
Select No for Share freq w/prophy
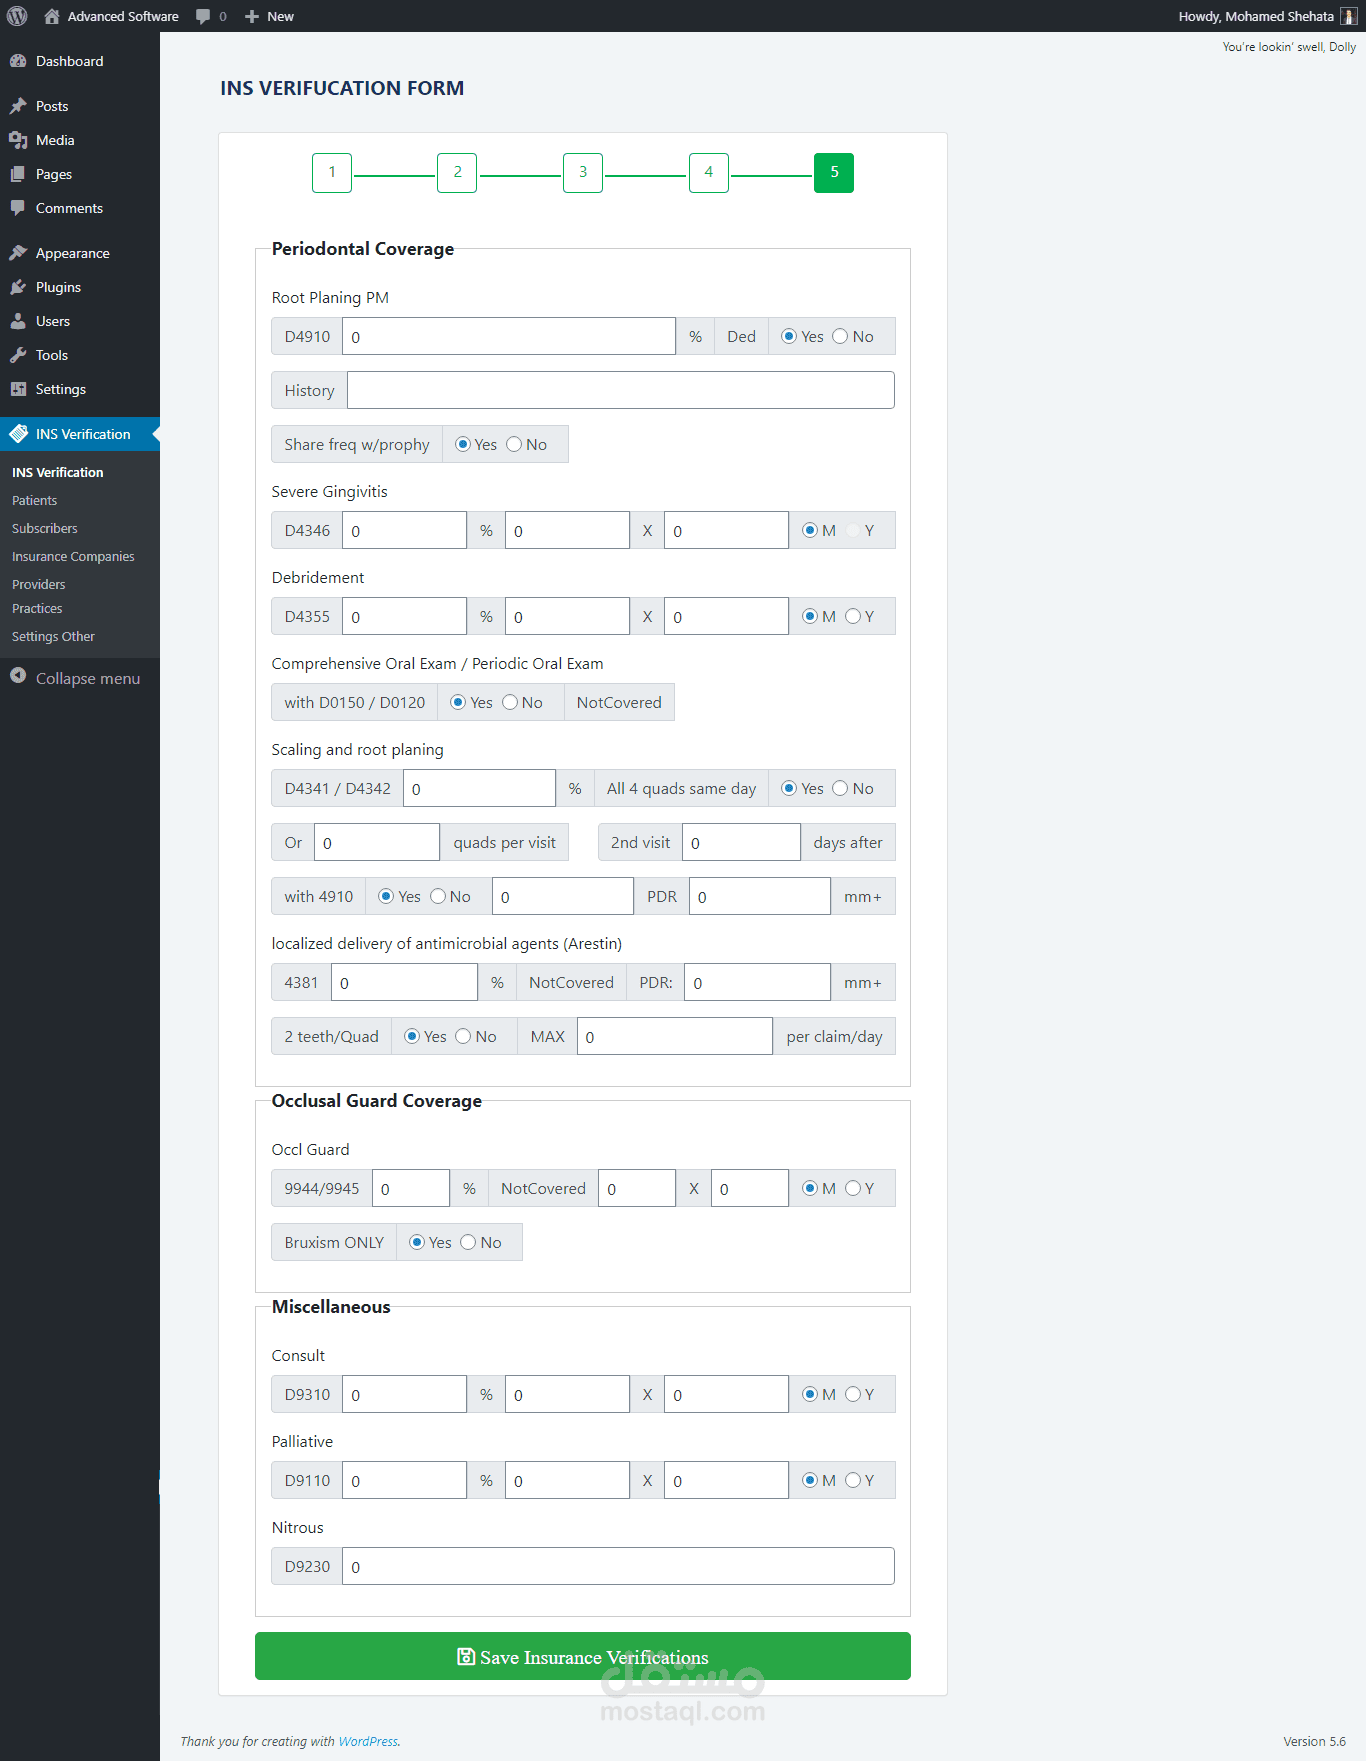click(514, 444)
